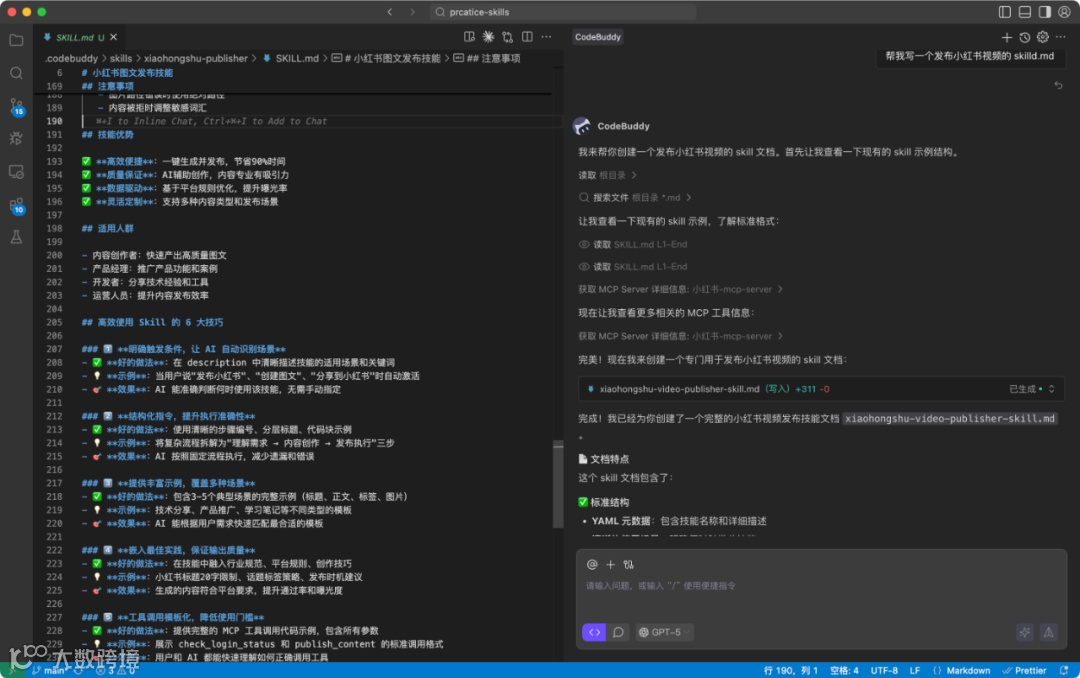
Task: Focus the chat input placeholder 请输入问题
Action: [661, 586]
